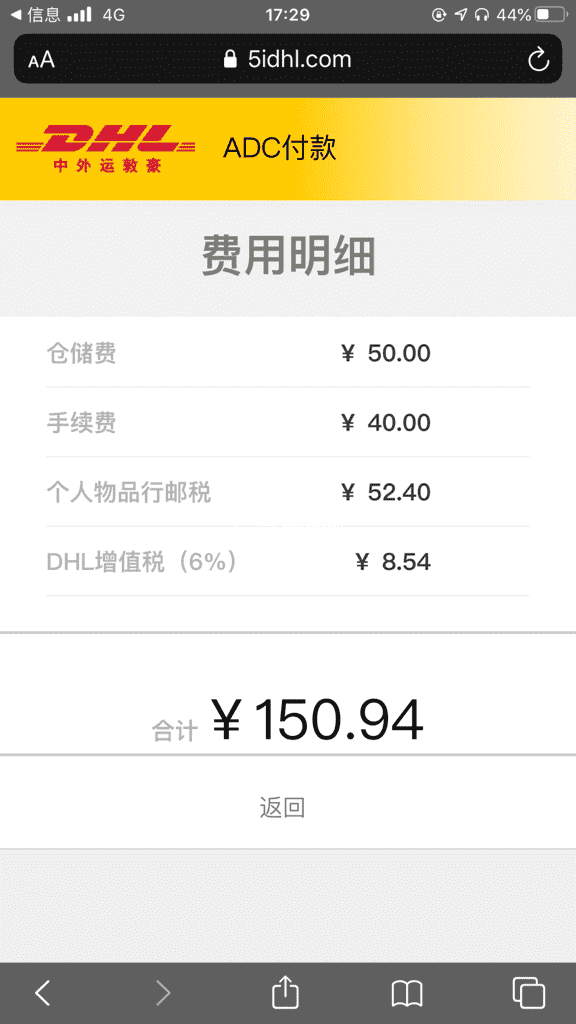Tap the 仓储费 row

287,353
